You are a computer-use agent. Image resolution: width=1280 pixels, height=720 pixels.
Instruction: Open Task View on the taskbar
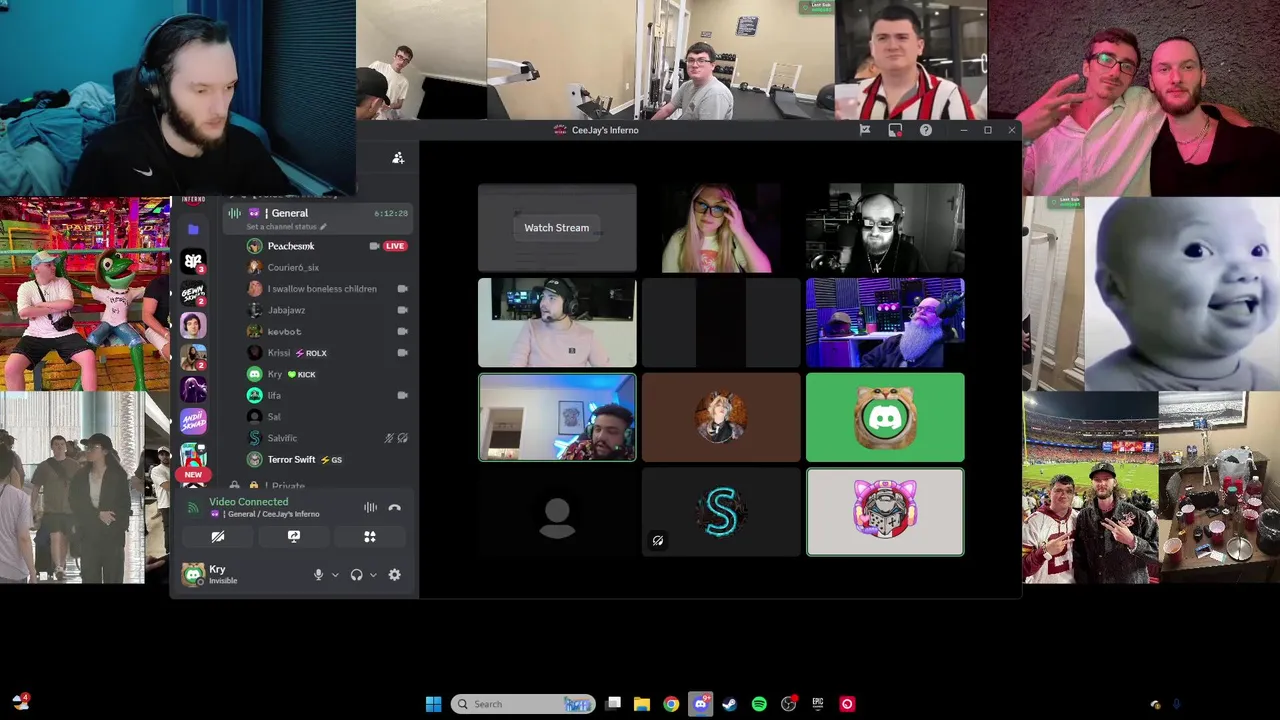(x=613, y=704)
